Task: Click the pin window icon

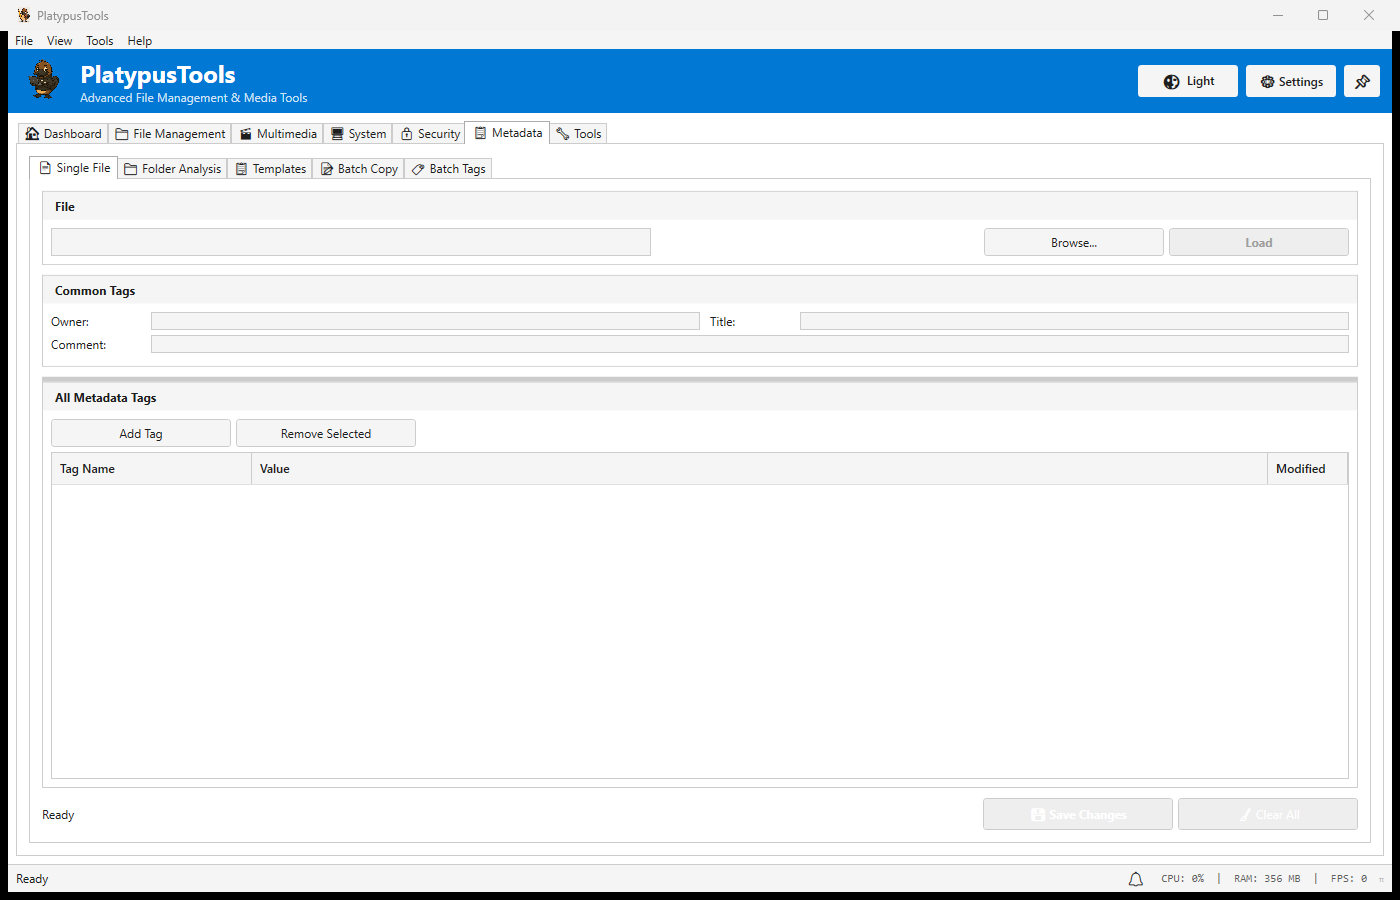Action: (x=1361, y=81)
